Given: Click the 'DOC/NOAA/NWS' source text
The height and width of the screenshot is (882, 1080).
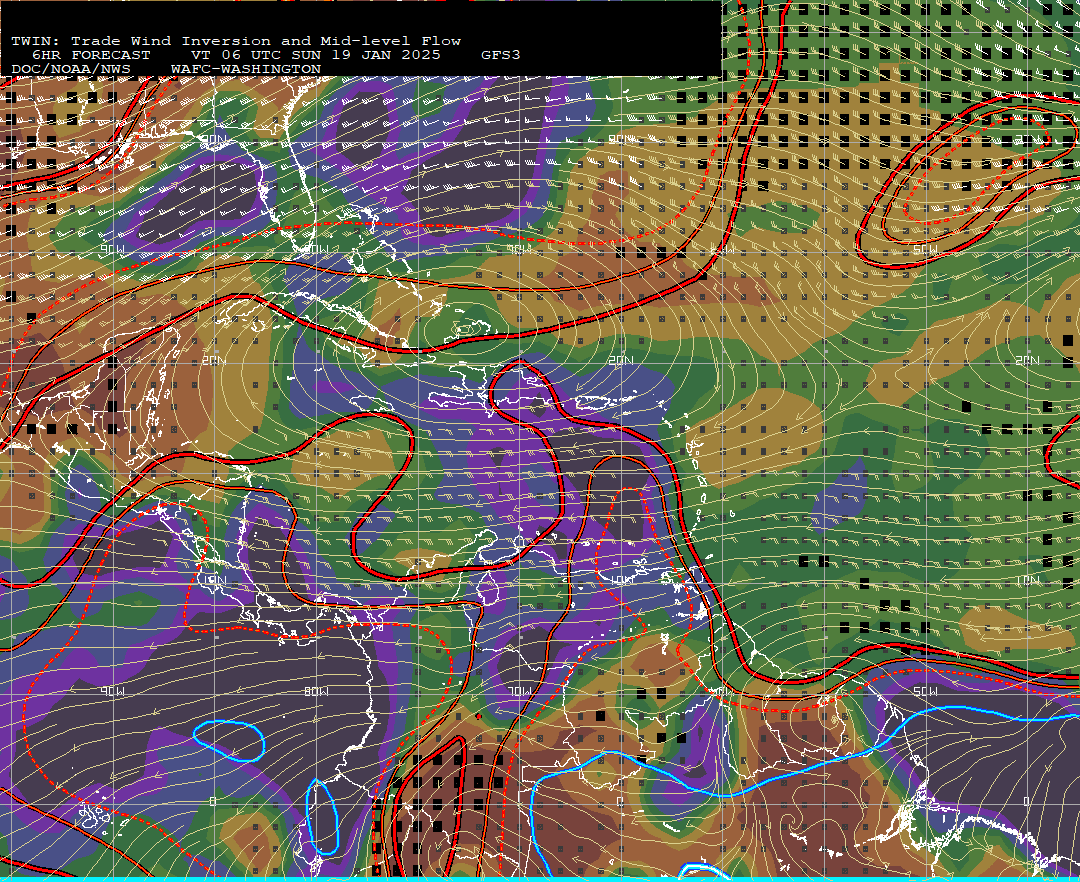Looking at the screenshot, I should pos(71,70).
